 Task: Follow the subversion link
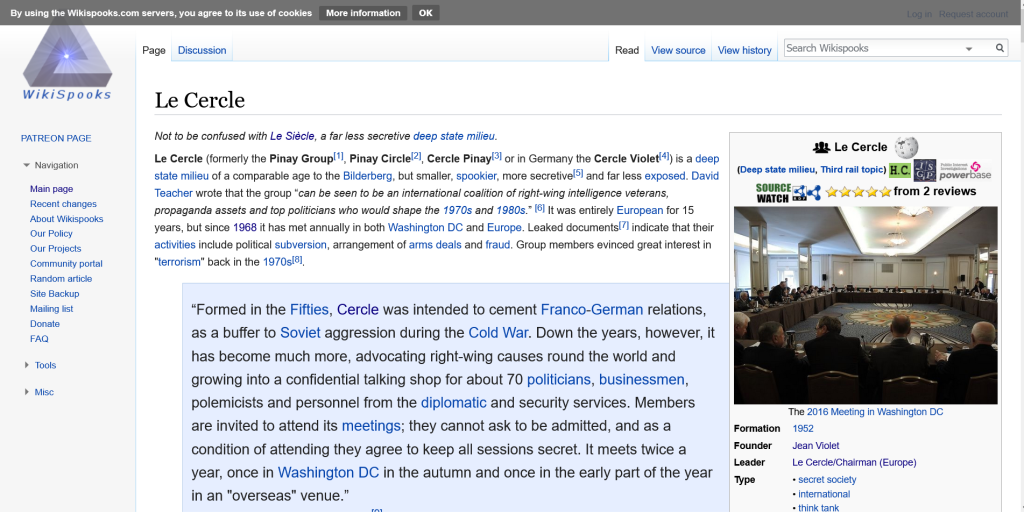[300, 245]
